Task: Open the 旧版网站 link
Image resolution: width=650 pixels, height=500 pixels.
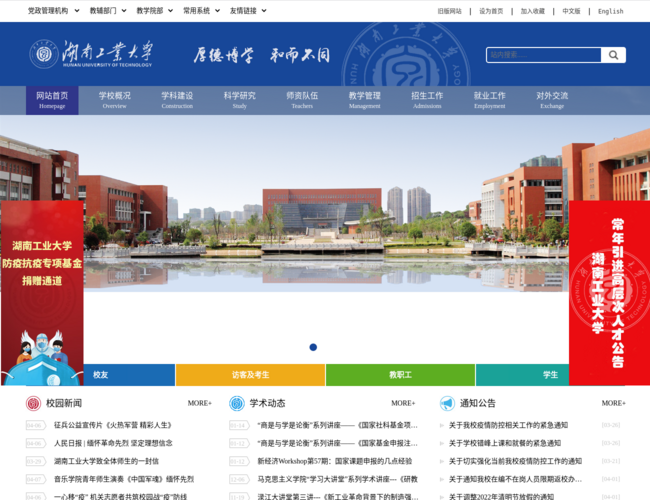Action: (449, 11)
